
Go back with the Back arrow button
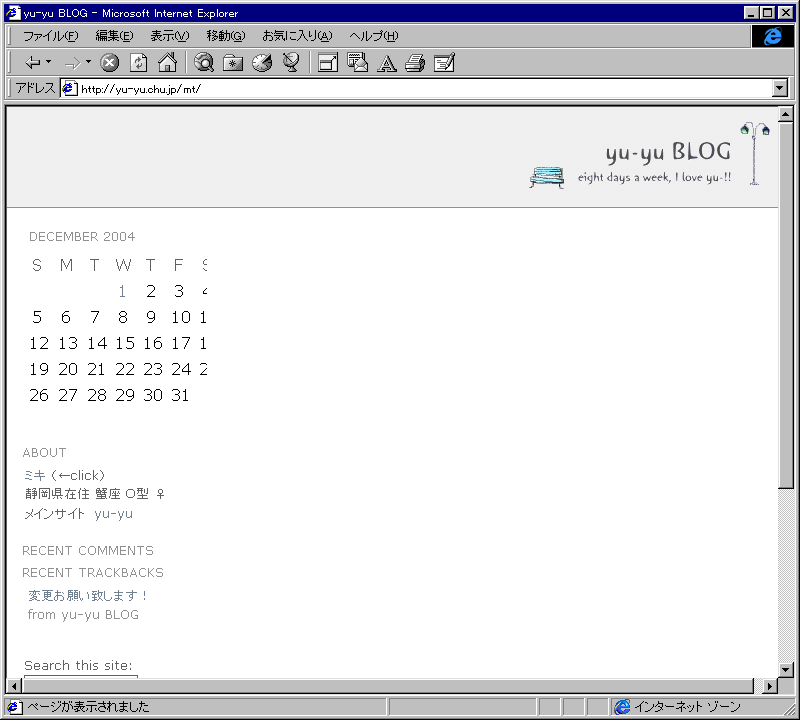click(x=33, y=63)
